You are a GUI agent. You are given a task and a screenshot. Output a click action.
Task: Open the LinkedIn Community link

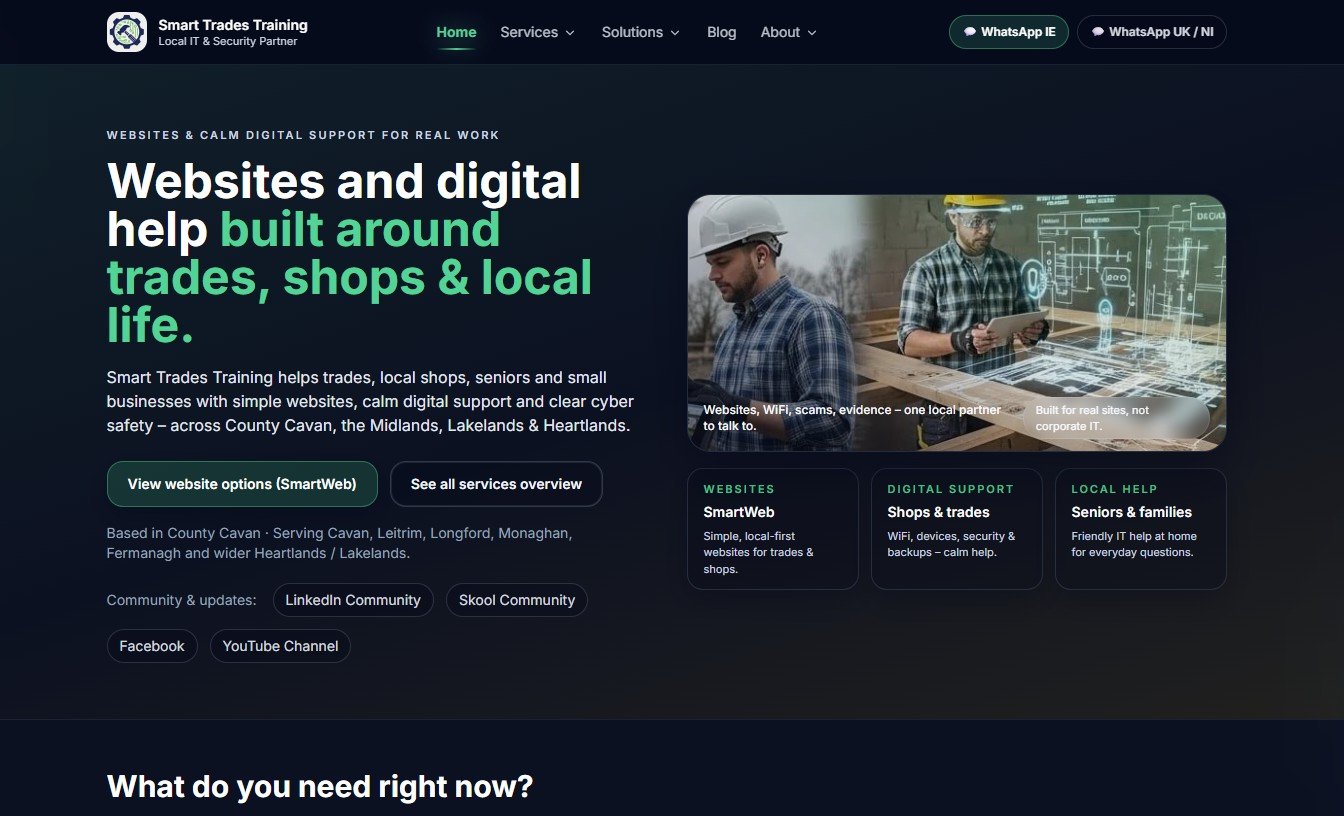pyautogui.click(x=353, y=600)
